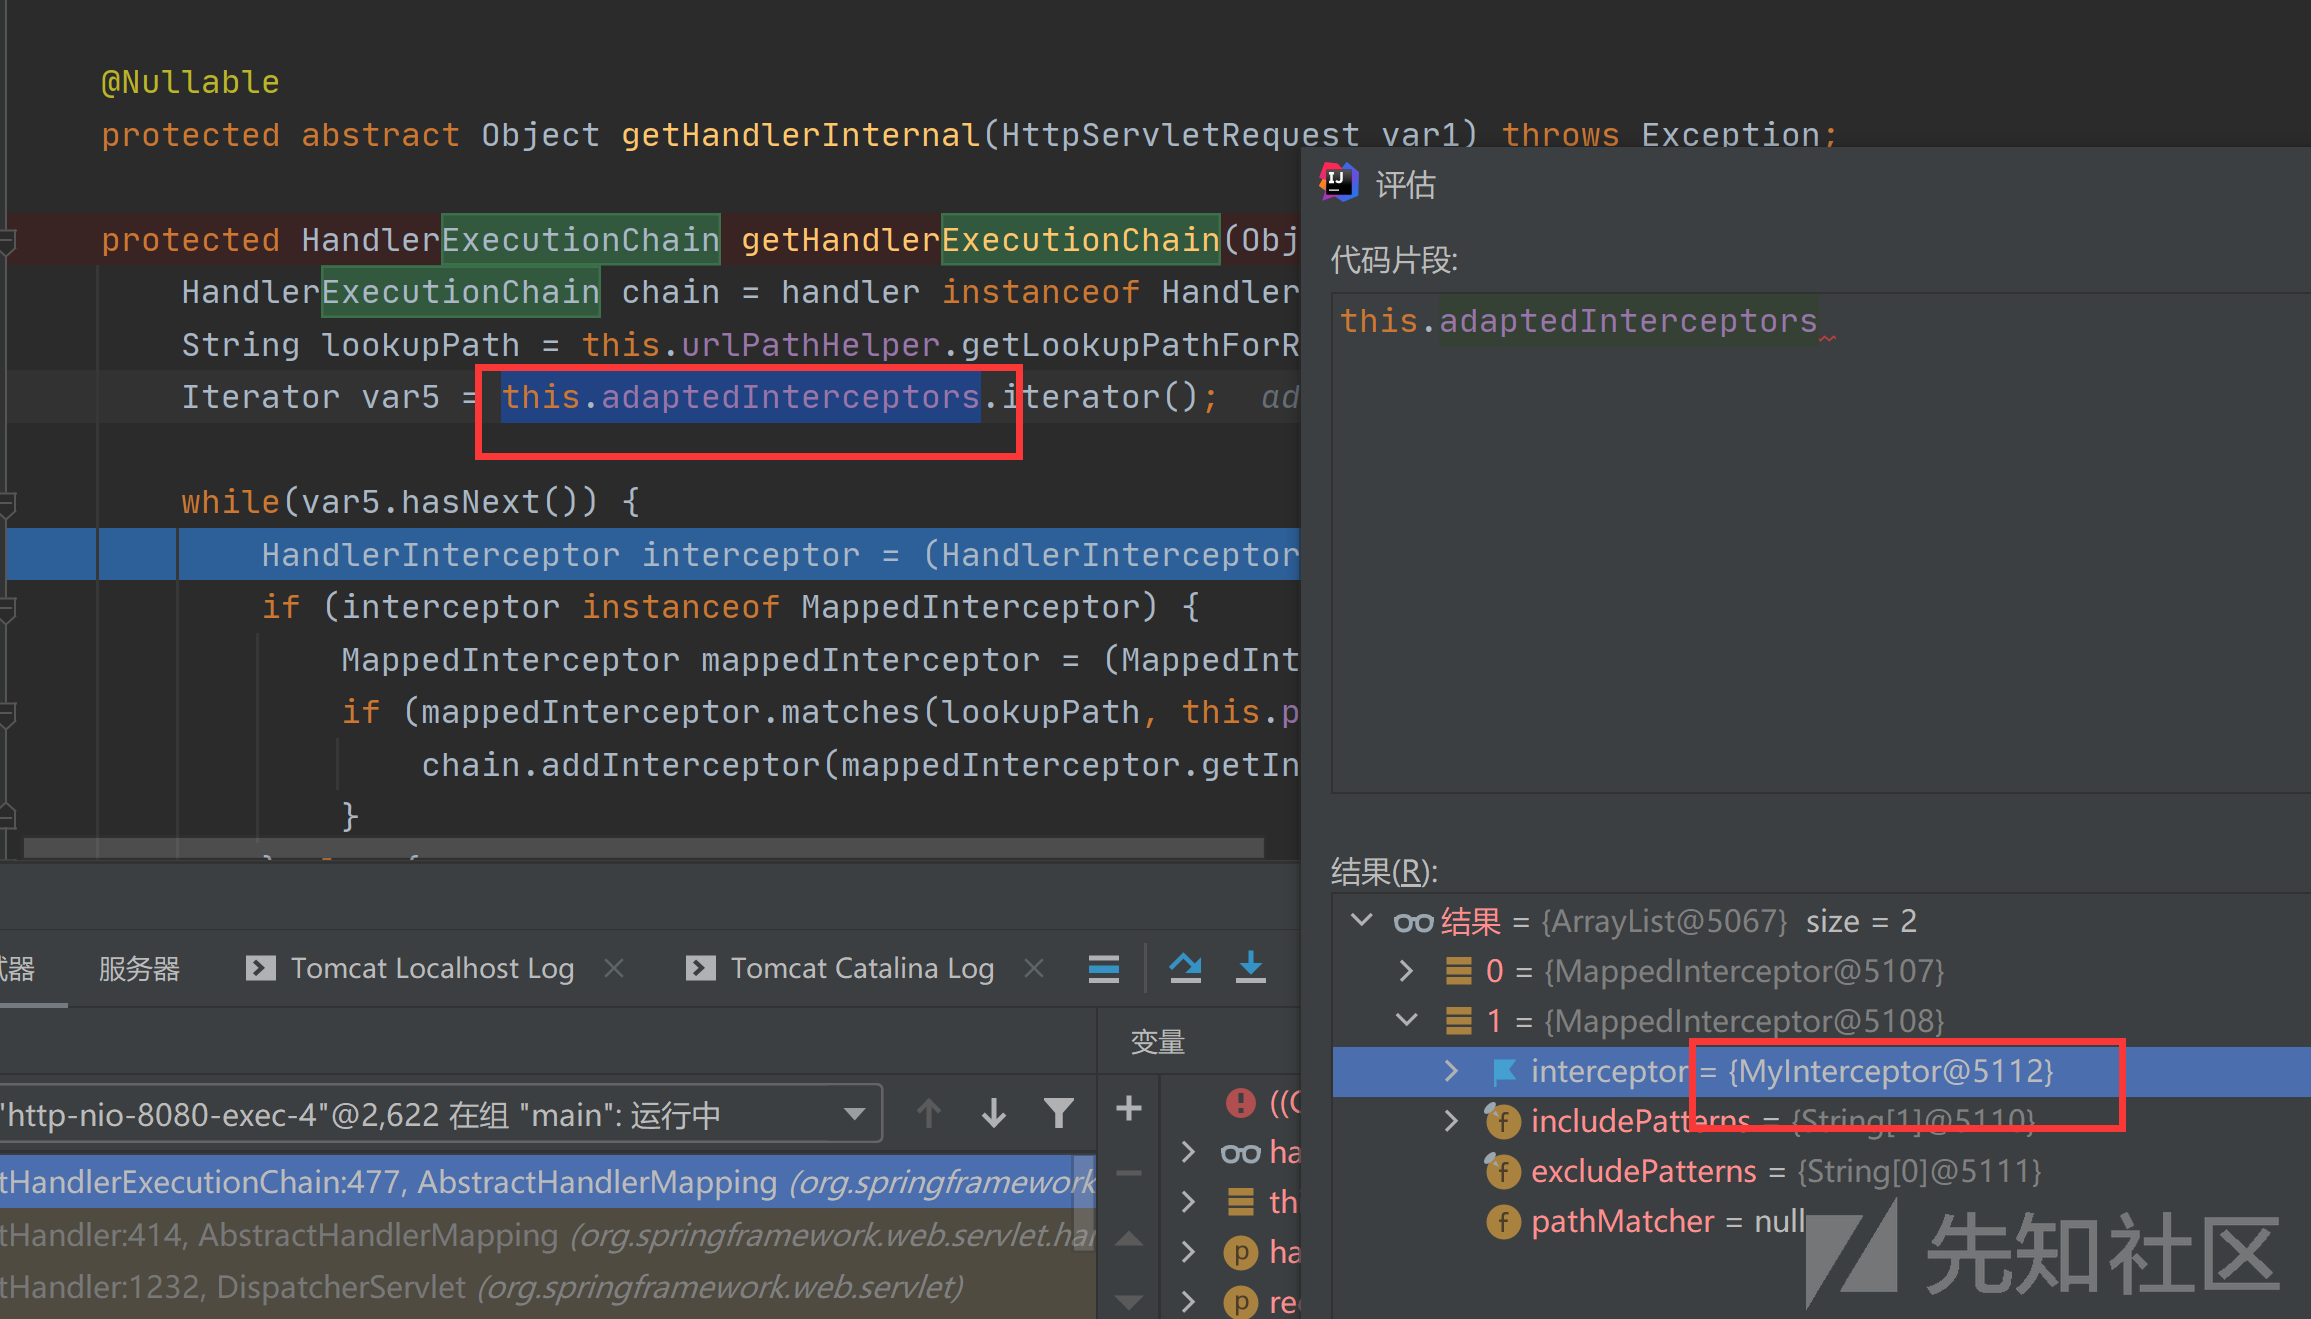The height and width of the screenshot is (1319, 2311).
Task: Open the thread selector dropdown
Action: coord(854,1114)
